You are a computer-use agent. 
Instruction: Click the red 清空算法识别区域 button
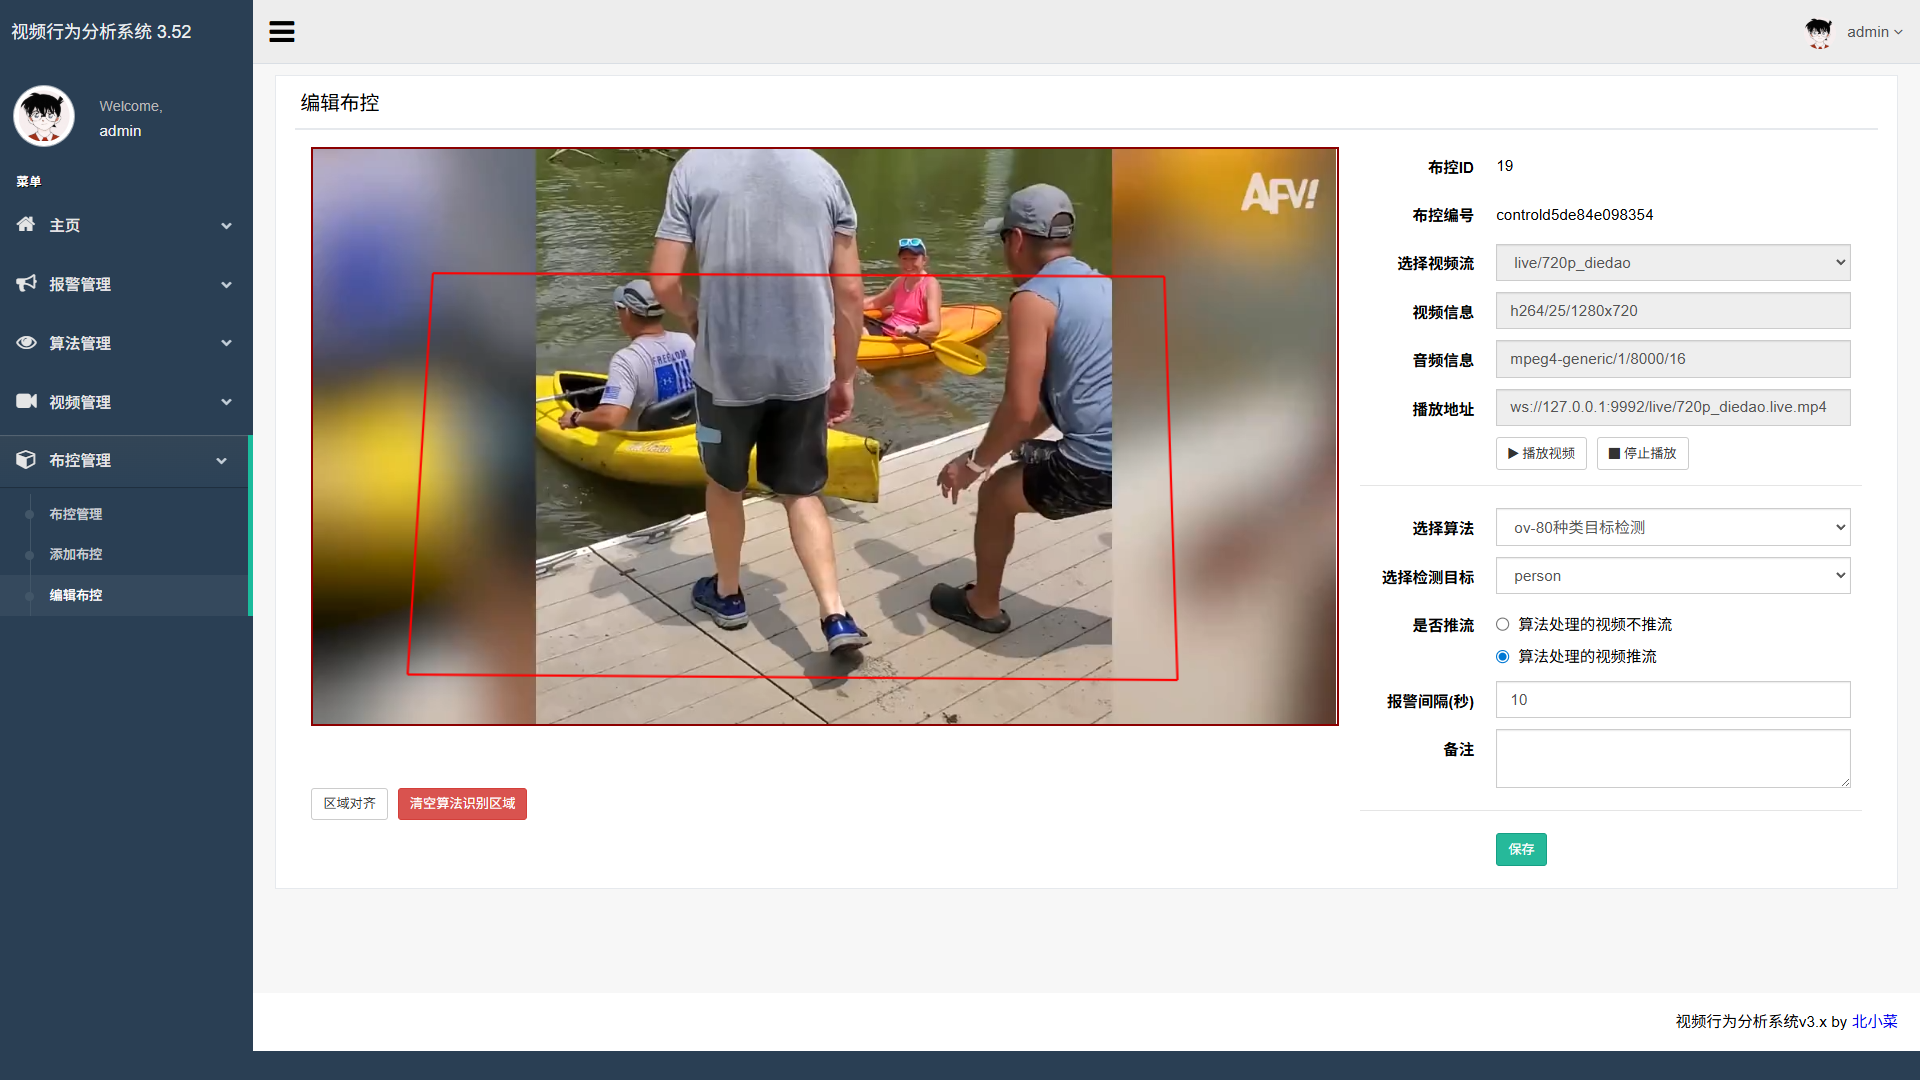(x=462, y=803)
